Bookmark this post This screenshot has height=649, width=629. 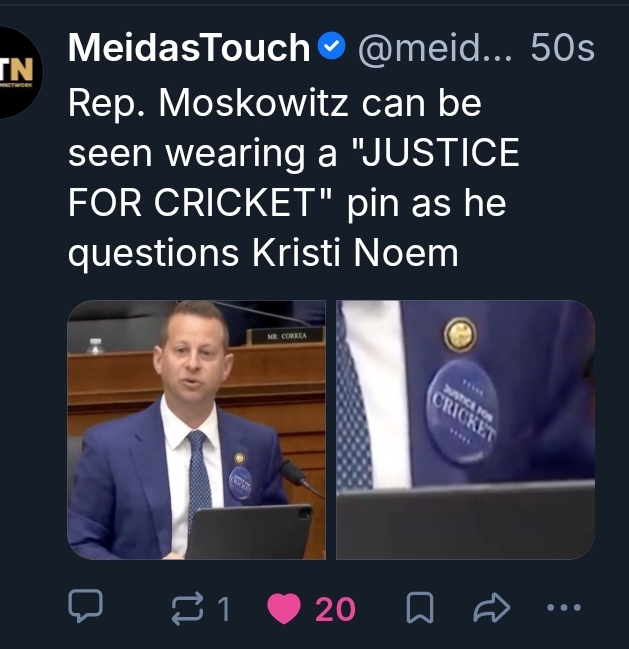pos(421,607)
